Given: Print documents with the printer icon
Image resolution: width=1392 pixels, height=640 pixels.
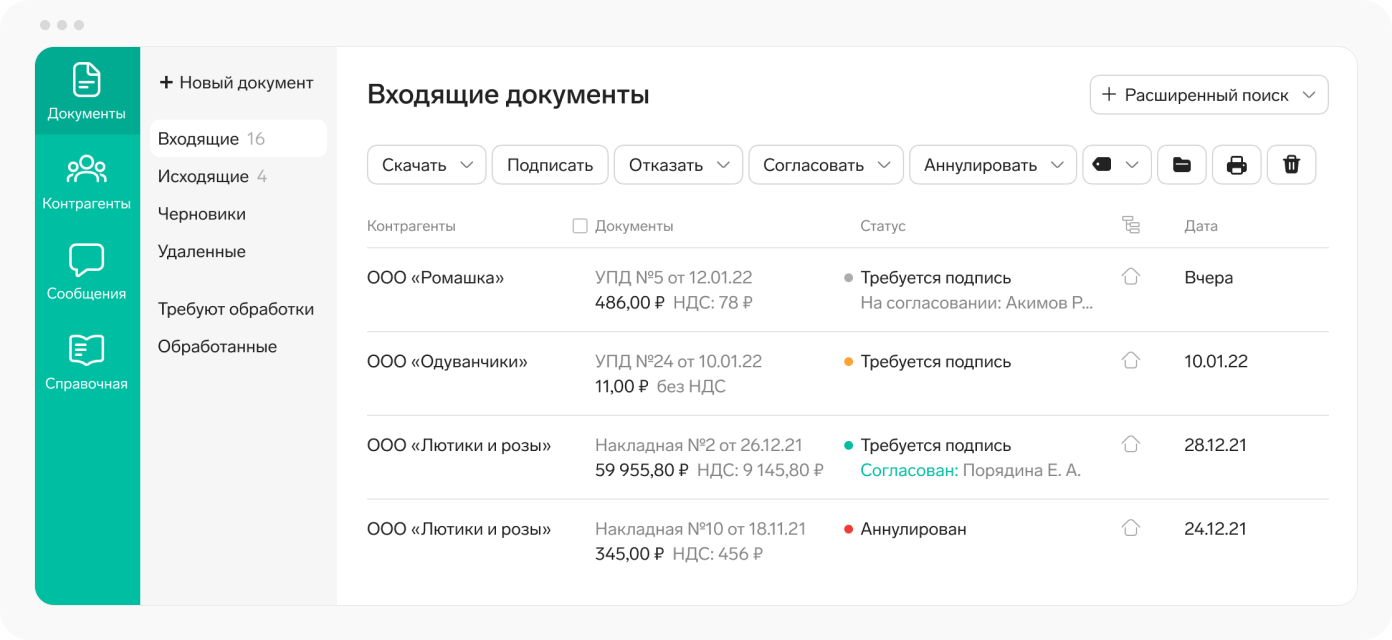Looking at the screenshot, I should [1237, 165].
